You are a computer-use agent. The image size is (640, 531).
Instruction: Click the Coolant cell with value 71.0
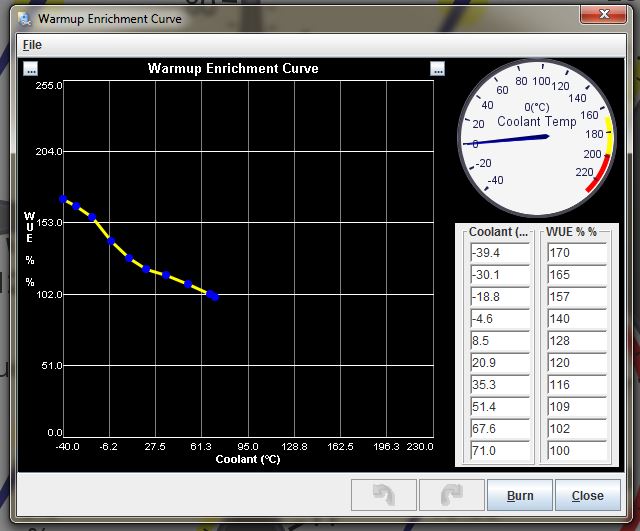point(499,451)
